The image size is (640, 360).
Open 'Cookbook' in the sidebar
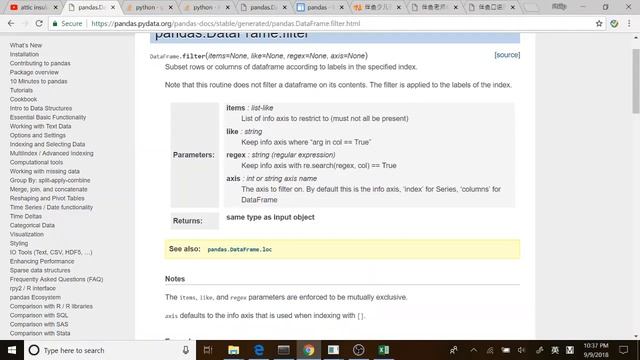[x=23, y=99]
